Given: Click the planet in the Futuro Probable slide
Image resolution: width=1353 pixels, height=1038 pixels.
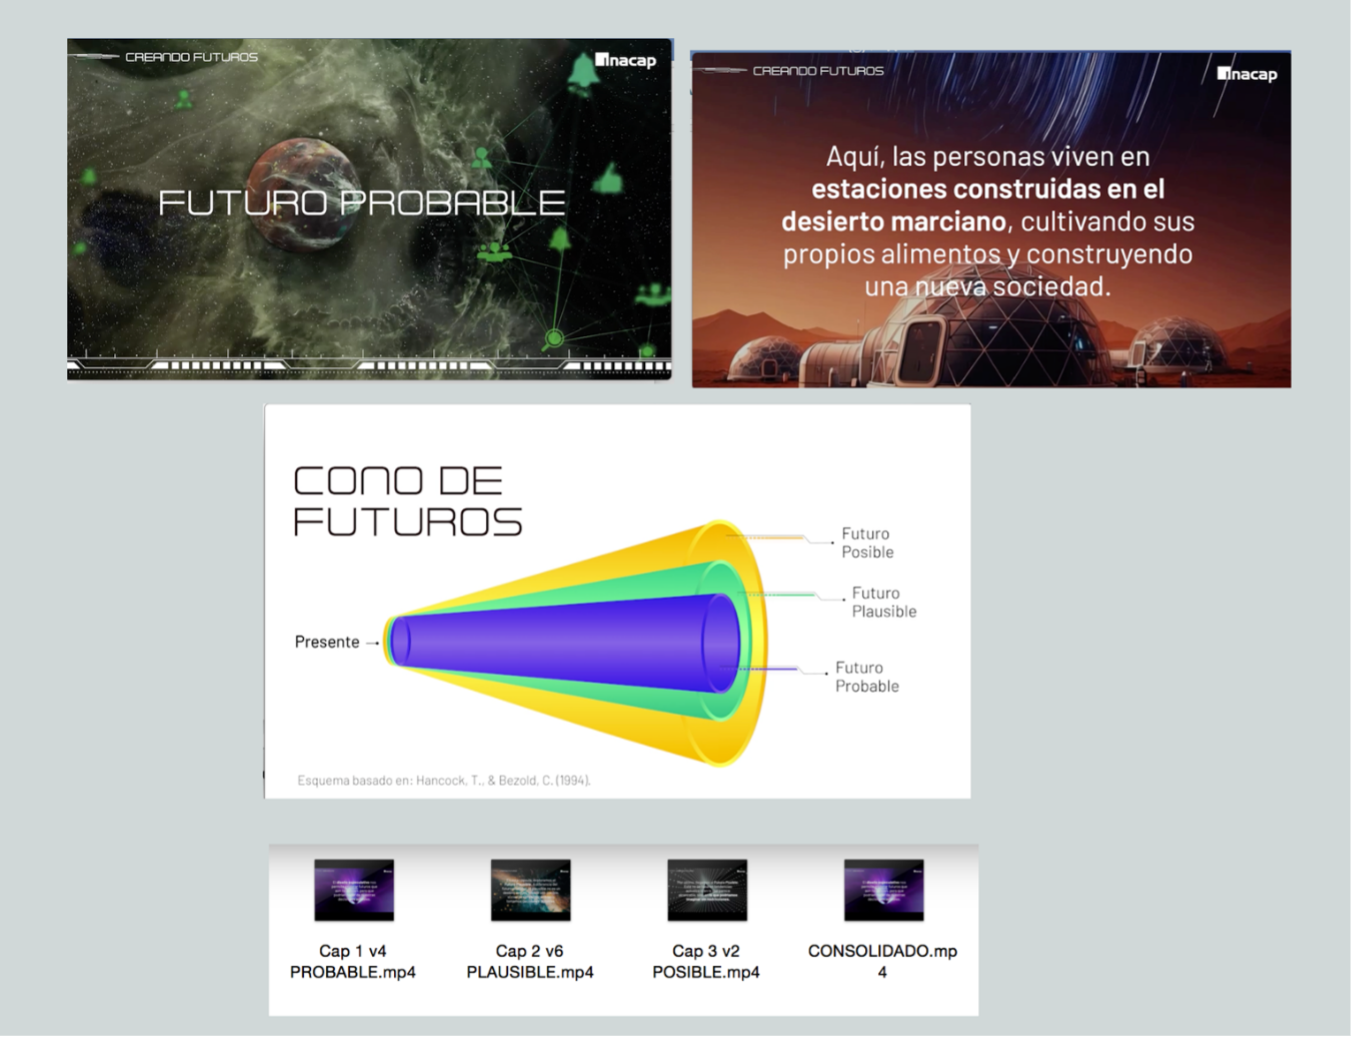Looking at the screenshot, I should coord(296,195).
